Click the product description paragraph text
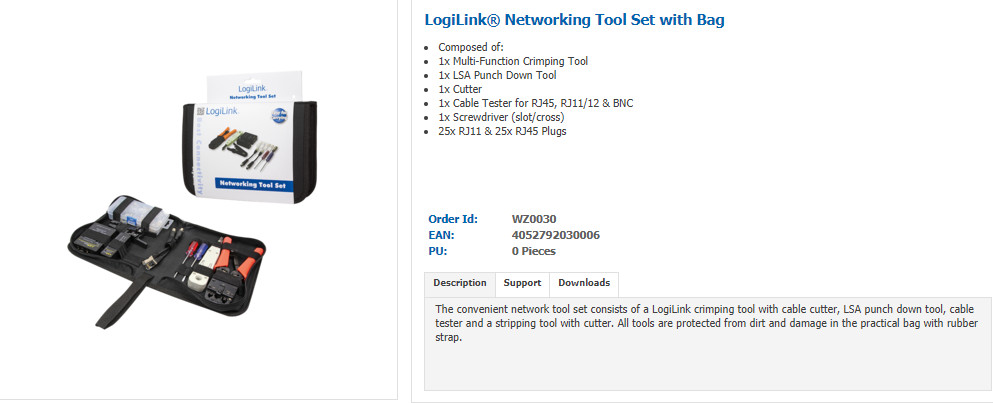The image size is (993, 403). pyautogui.click(x=707, y=323)
